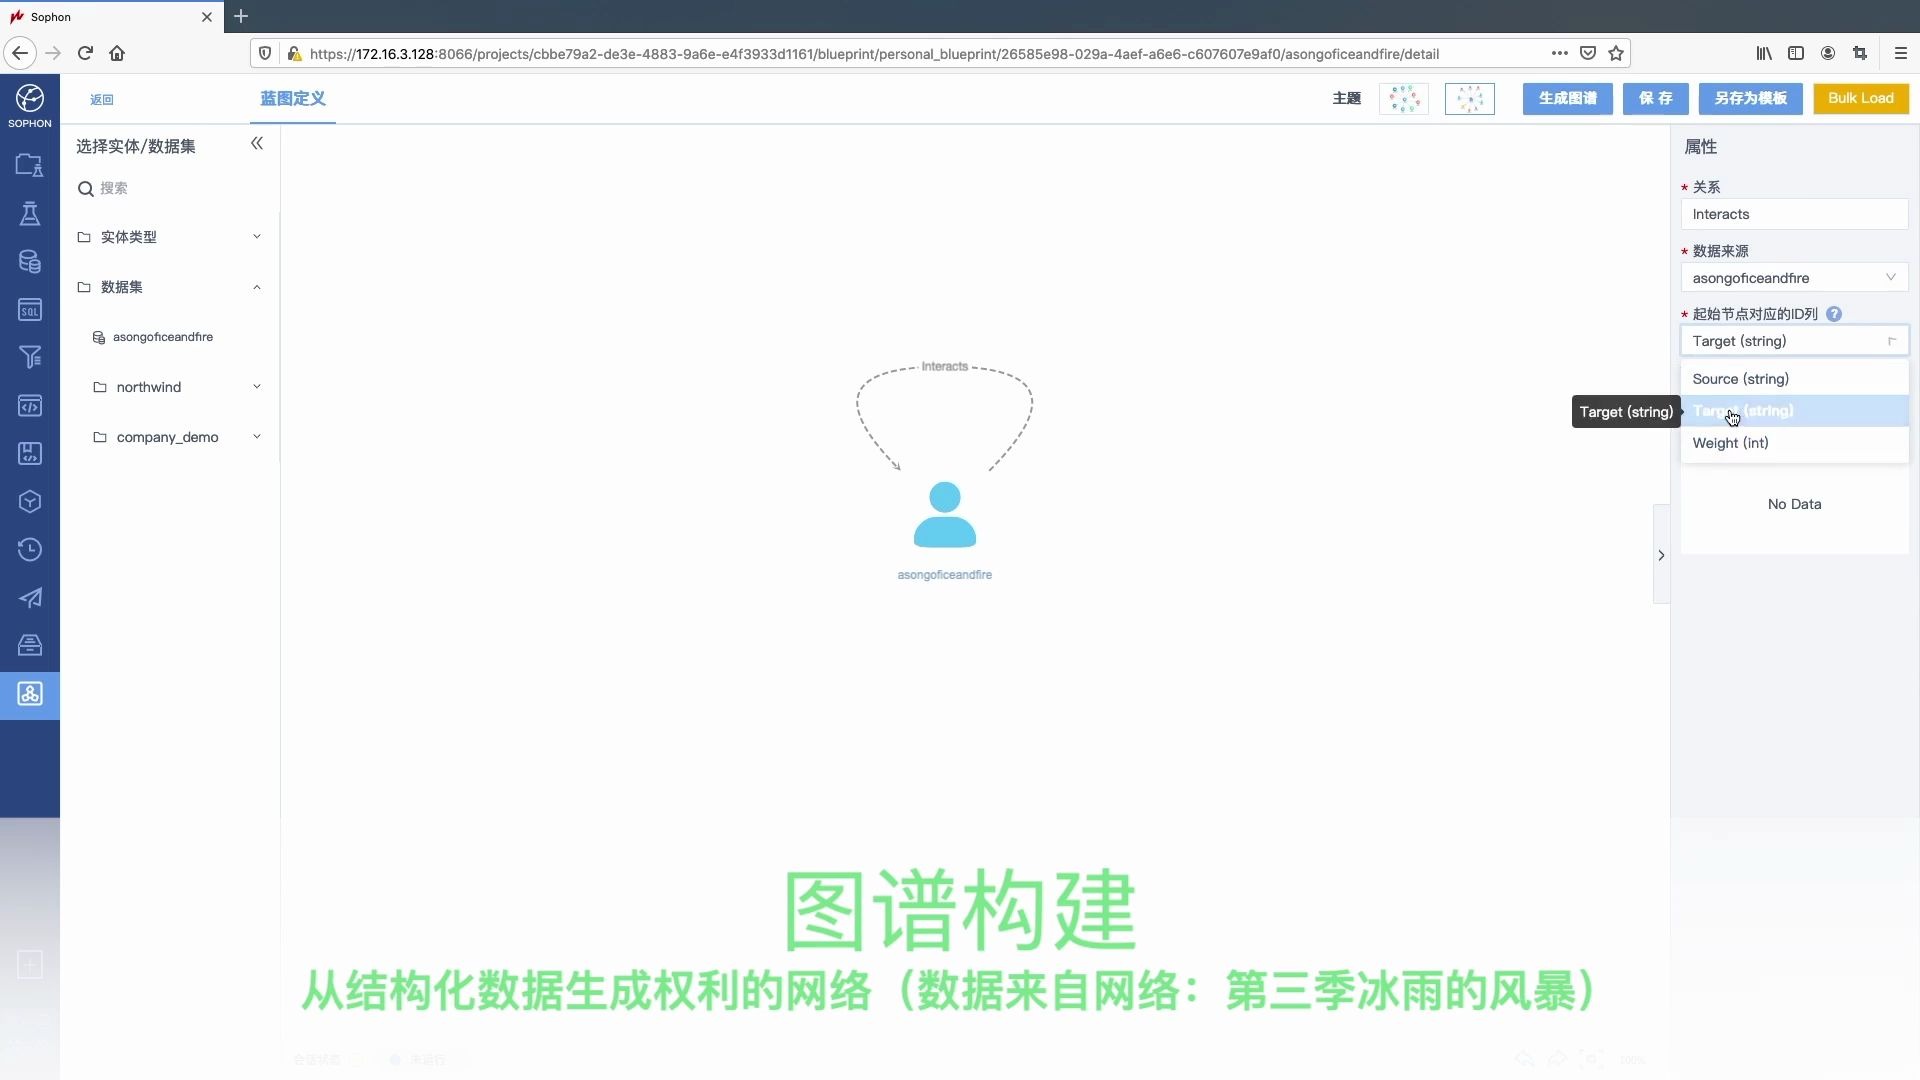Click 生成图谱 generate graph button
The height and width of the screenshot is (1080, 1920).
[x=1567, y=98]
